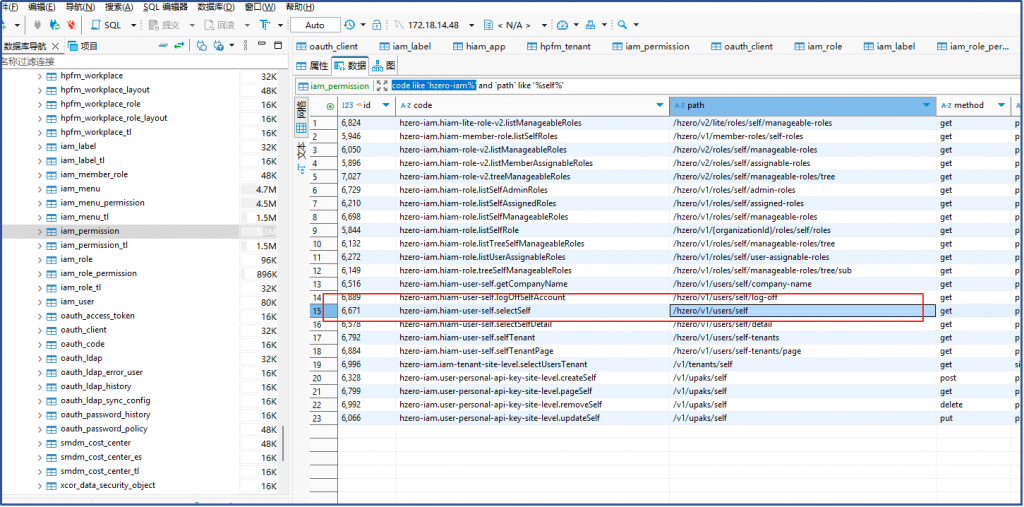Click the search magnifier icon in toolbar
The height and width of the screenshot is (507, 1024).
[x=623, y=24]
